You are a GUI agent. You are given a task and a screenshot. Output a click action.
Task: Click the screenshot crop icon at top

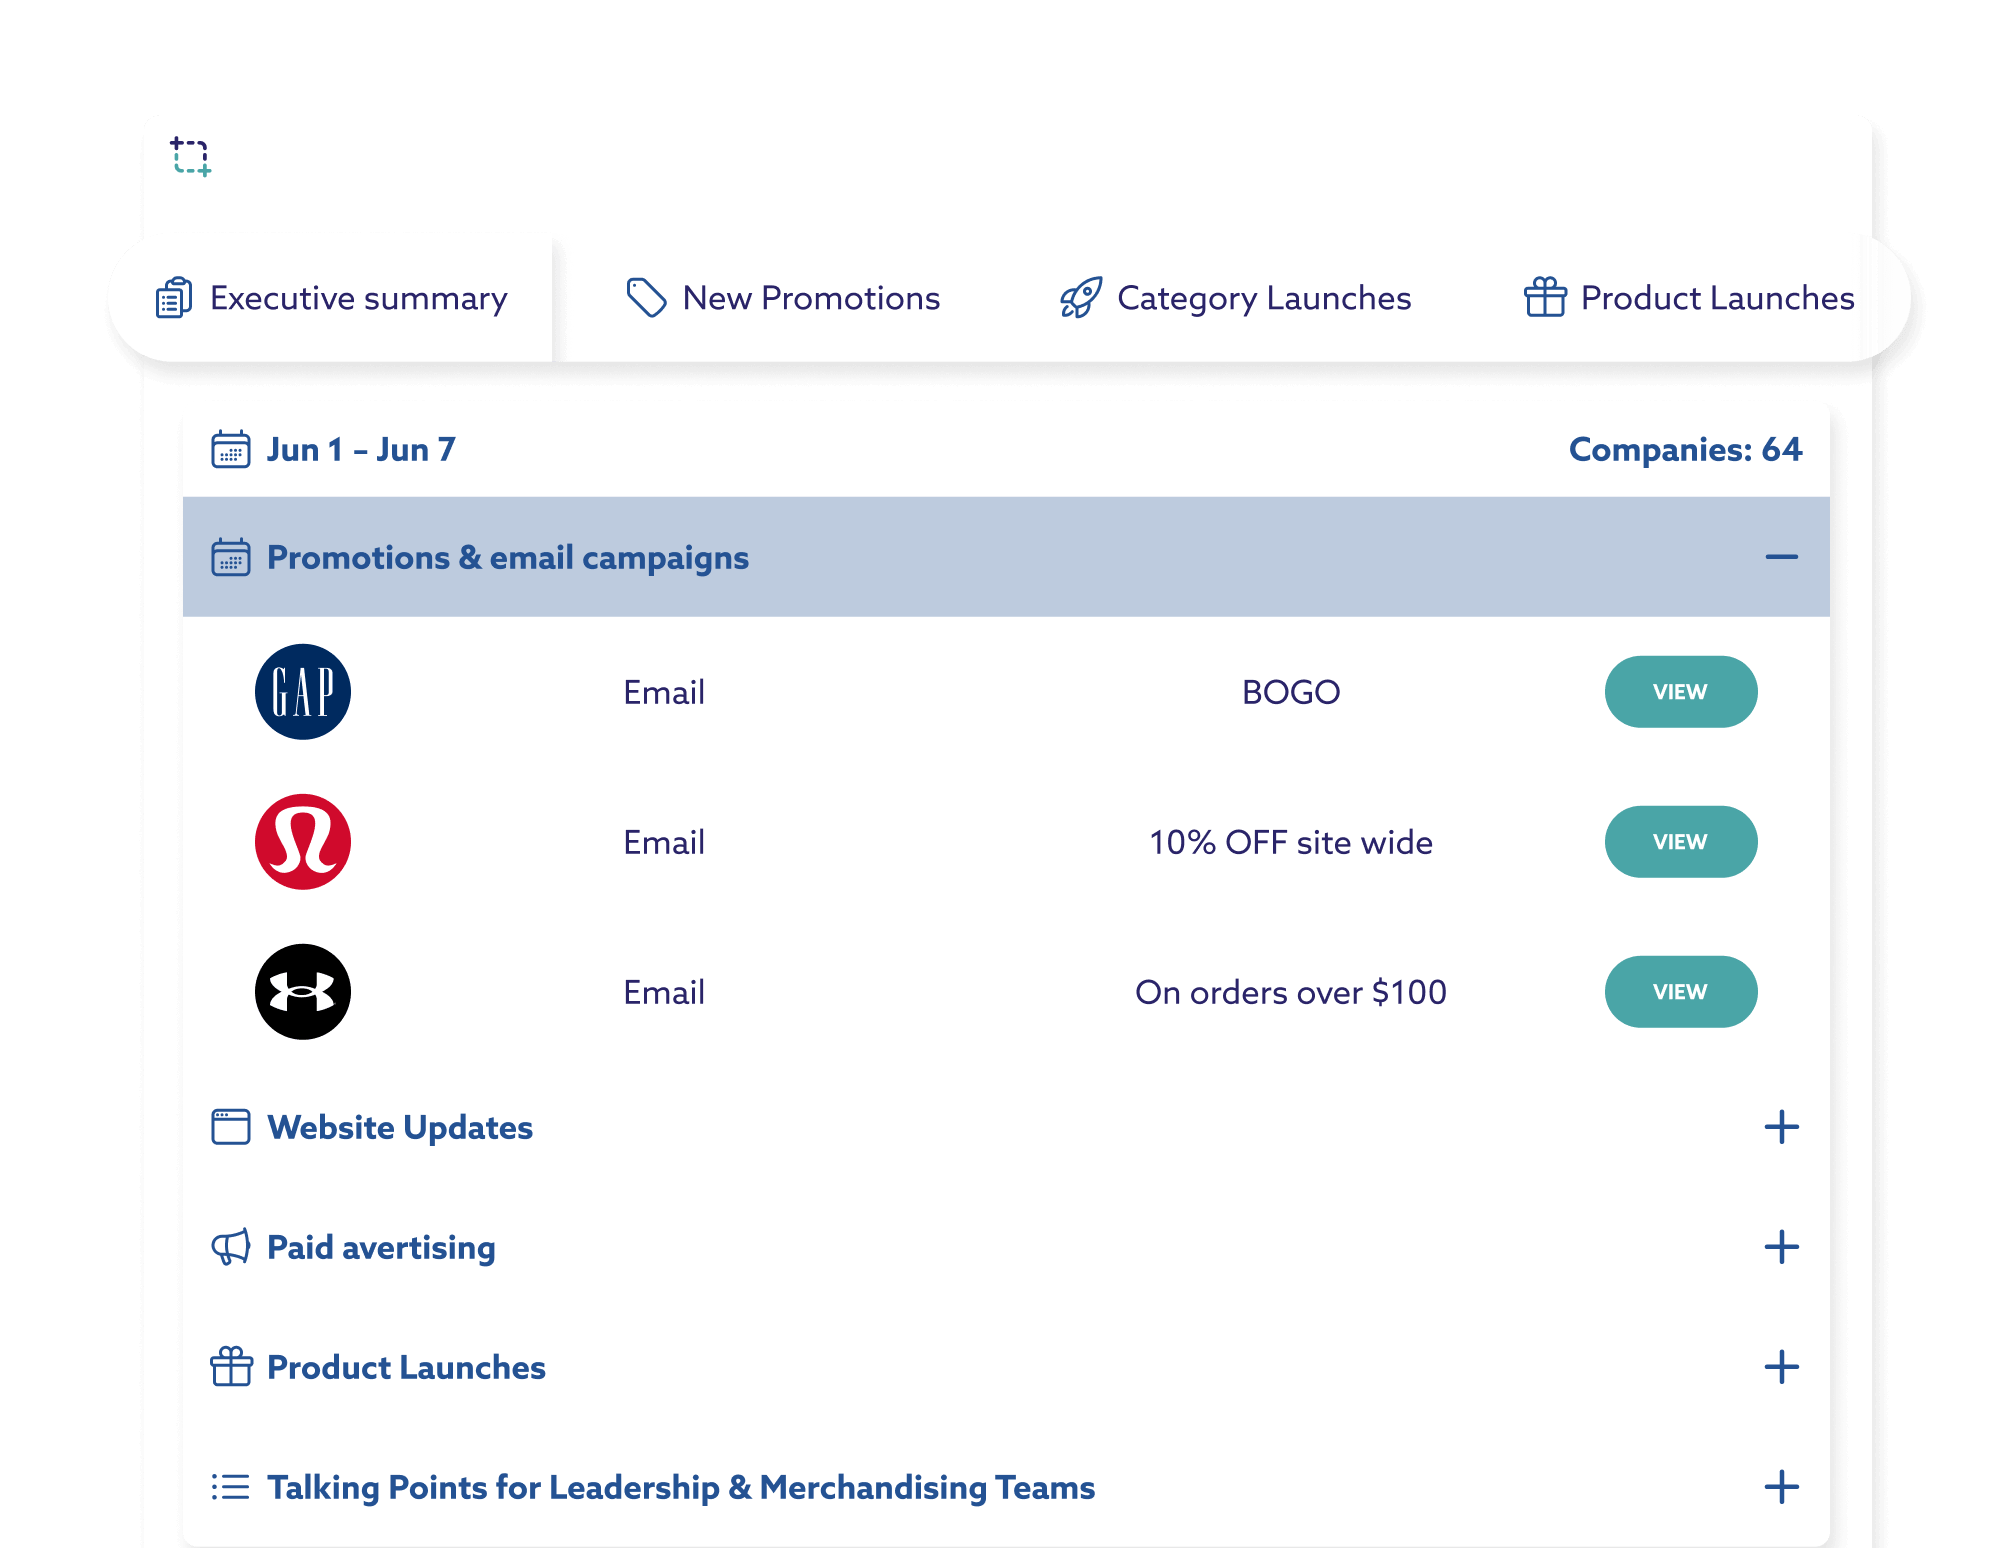pyautogui.click(x=190, y=157)
